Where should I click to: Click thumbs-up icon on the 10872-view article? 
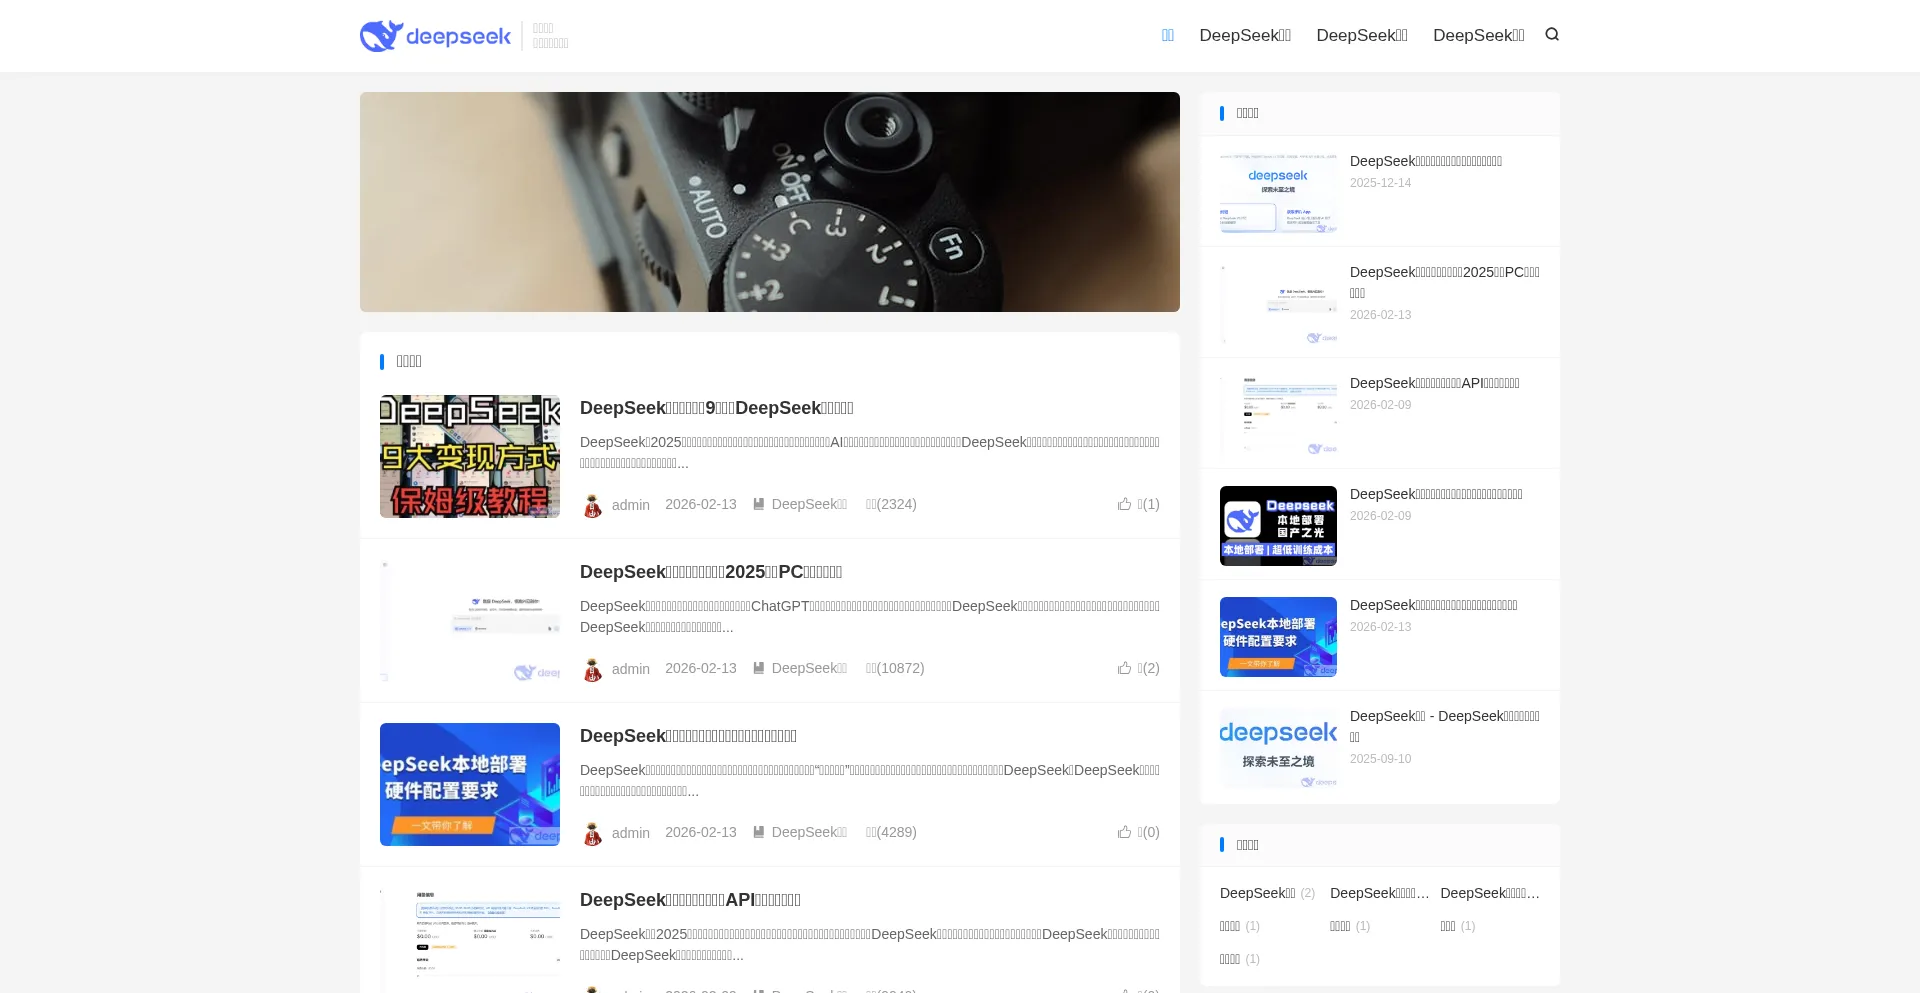tap(1124, 668)
